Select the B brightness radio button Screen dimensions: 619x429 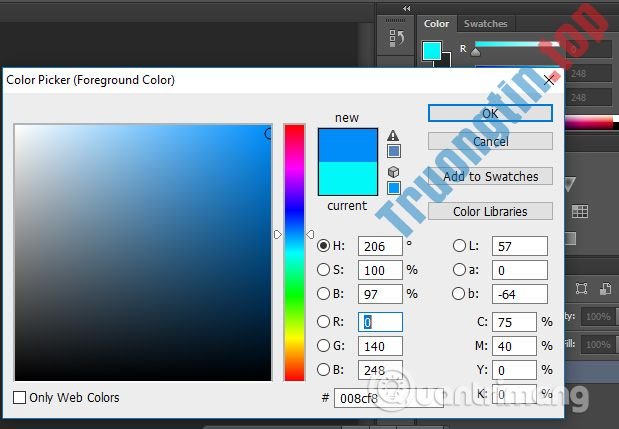(x=323, y=293)
